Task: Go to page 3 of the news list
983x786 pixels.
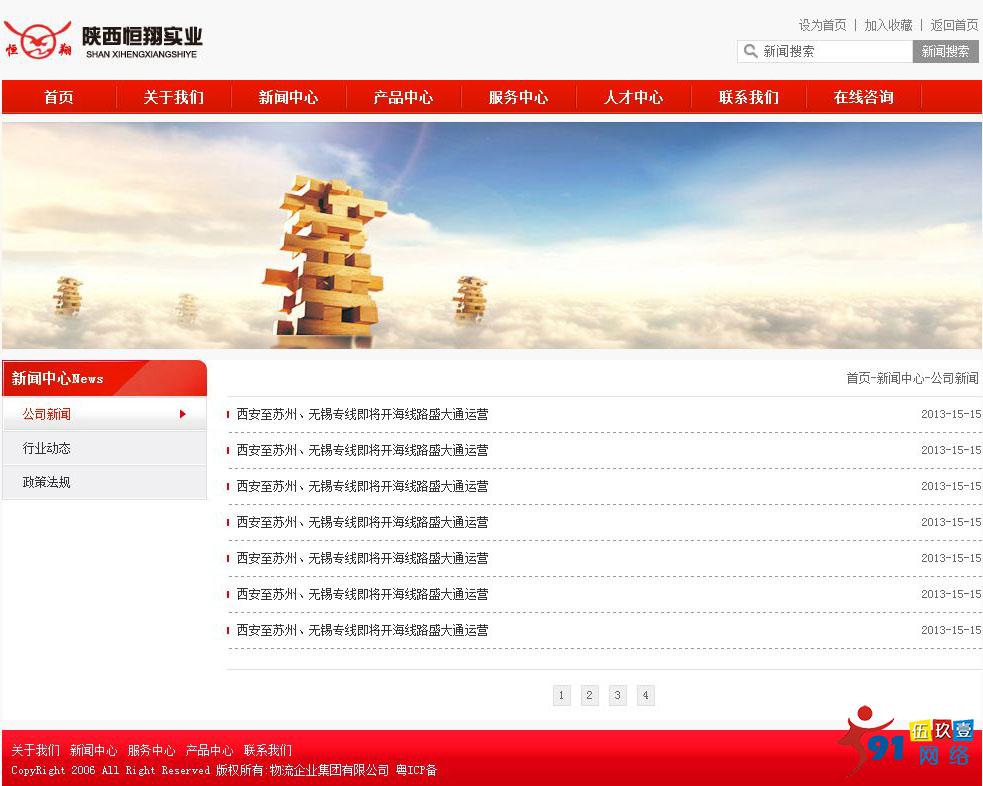Action: pyautogui.click(x=618, y=695)
